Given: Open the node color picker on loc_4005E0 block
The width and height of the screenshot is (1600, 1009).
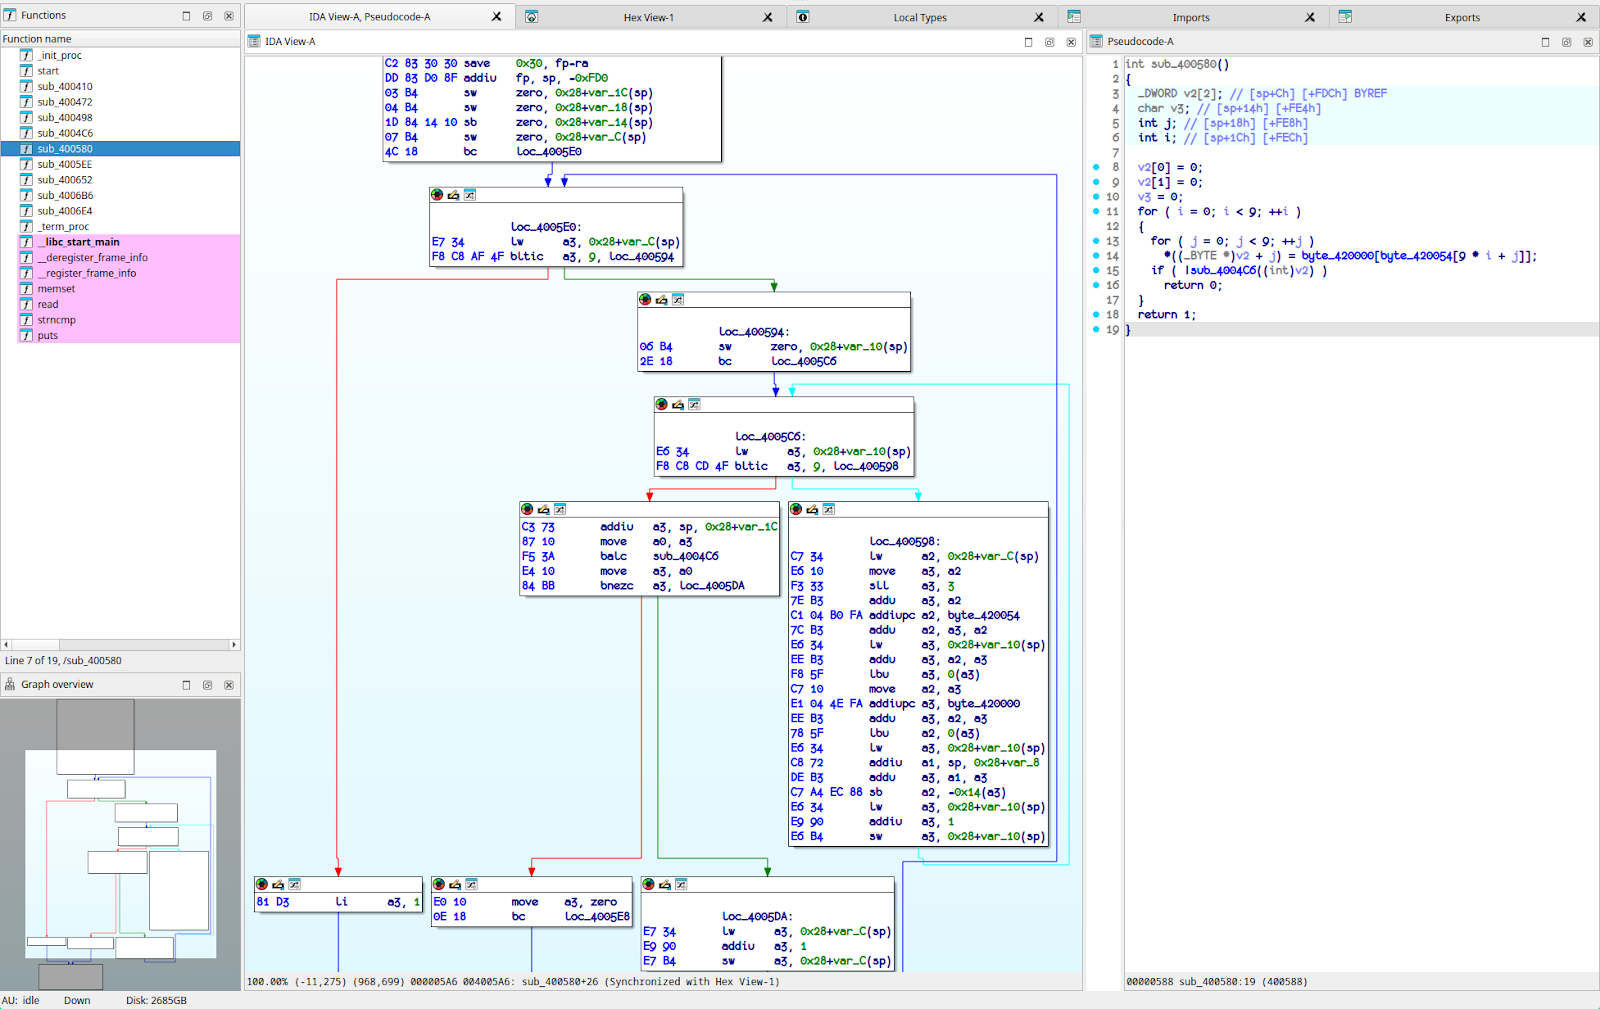Looking at the screenshot, I should click(435, 195).
